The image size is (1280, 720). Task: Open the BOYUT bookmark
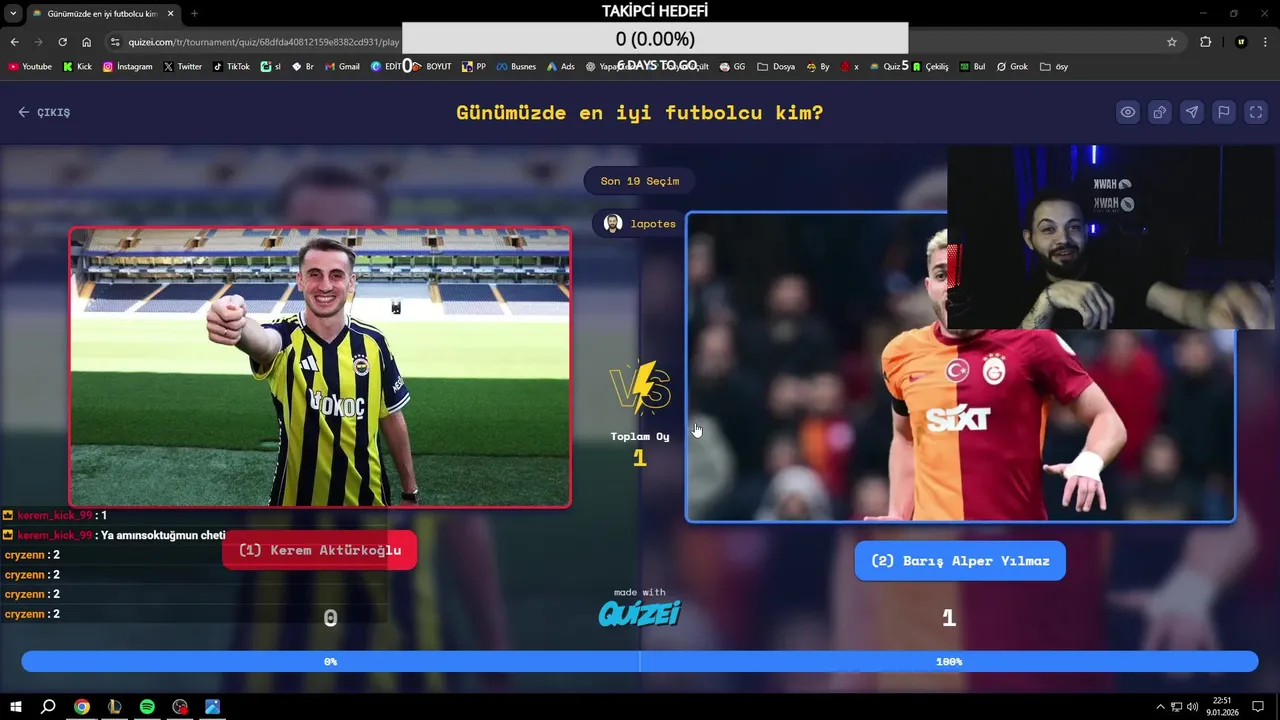pyautogui.click(x=432, y=67)
